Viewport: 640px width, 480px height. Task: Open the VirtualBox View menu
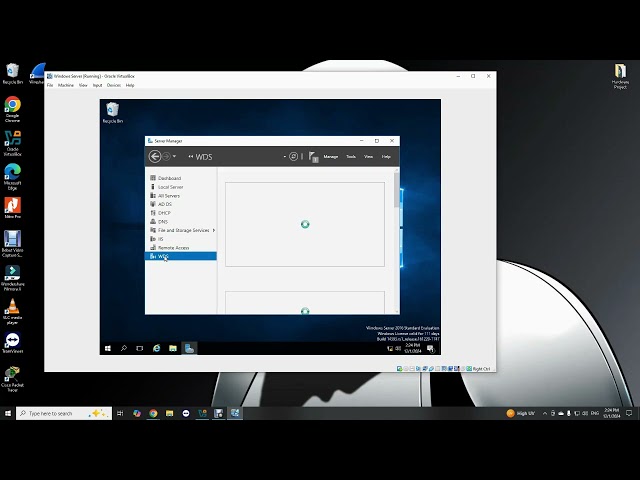(x=83, y=85)
